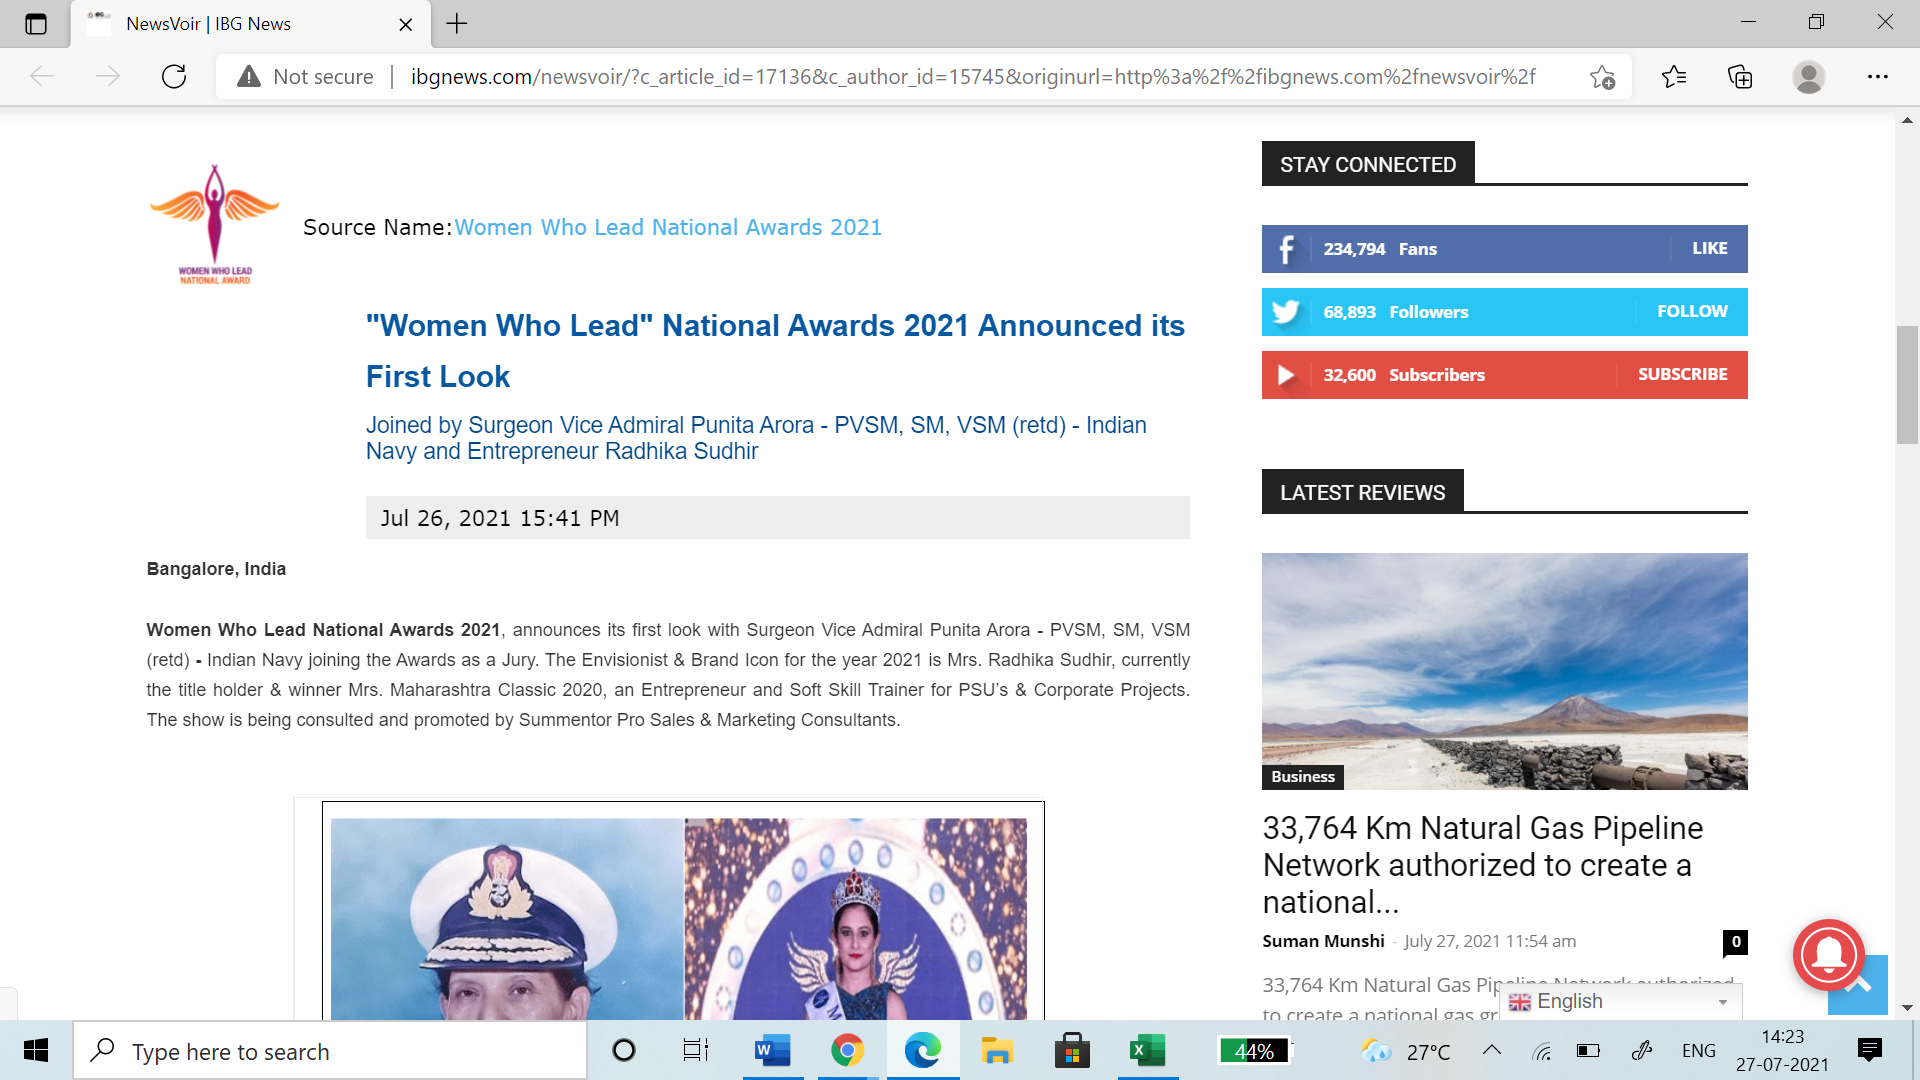Open the Collections icon
The width and height of the screenshot is (1920, 1080).
pyautogui.click(x=1740, y=76)
